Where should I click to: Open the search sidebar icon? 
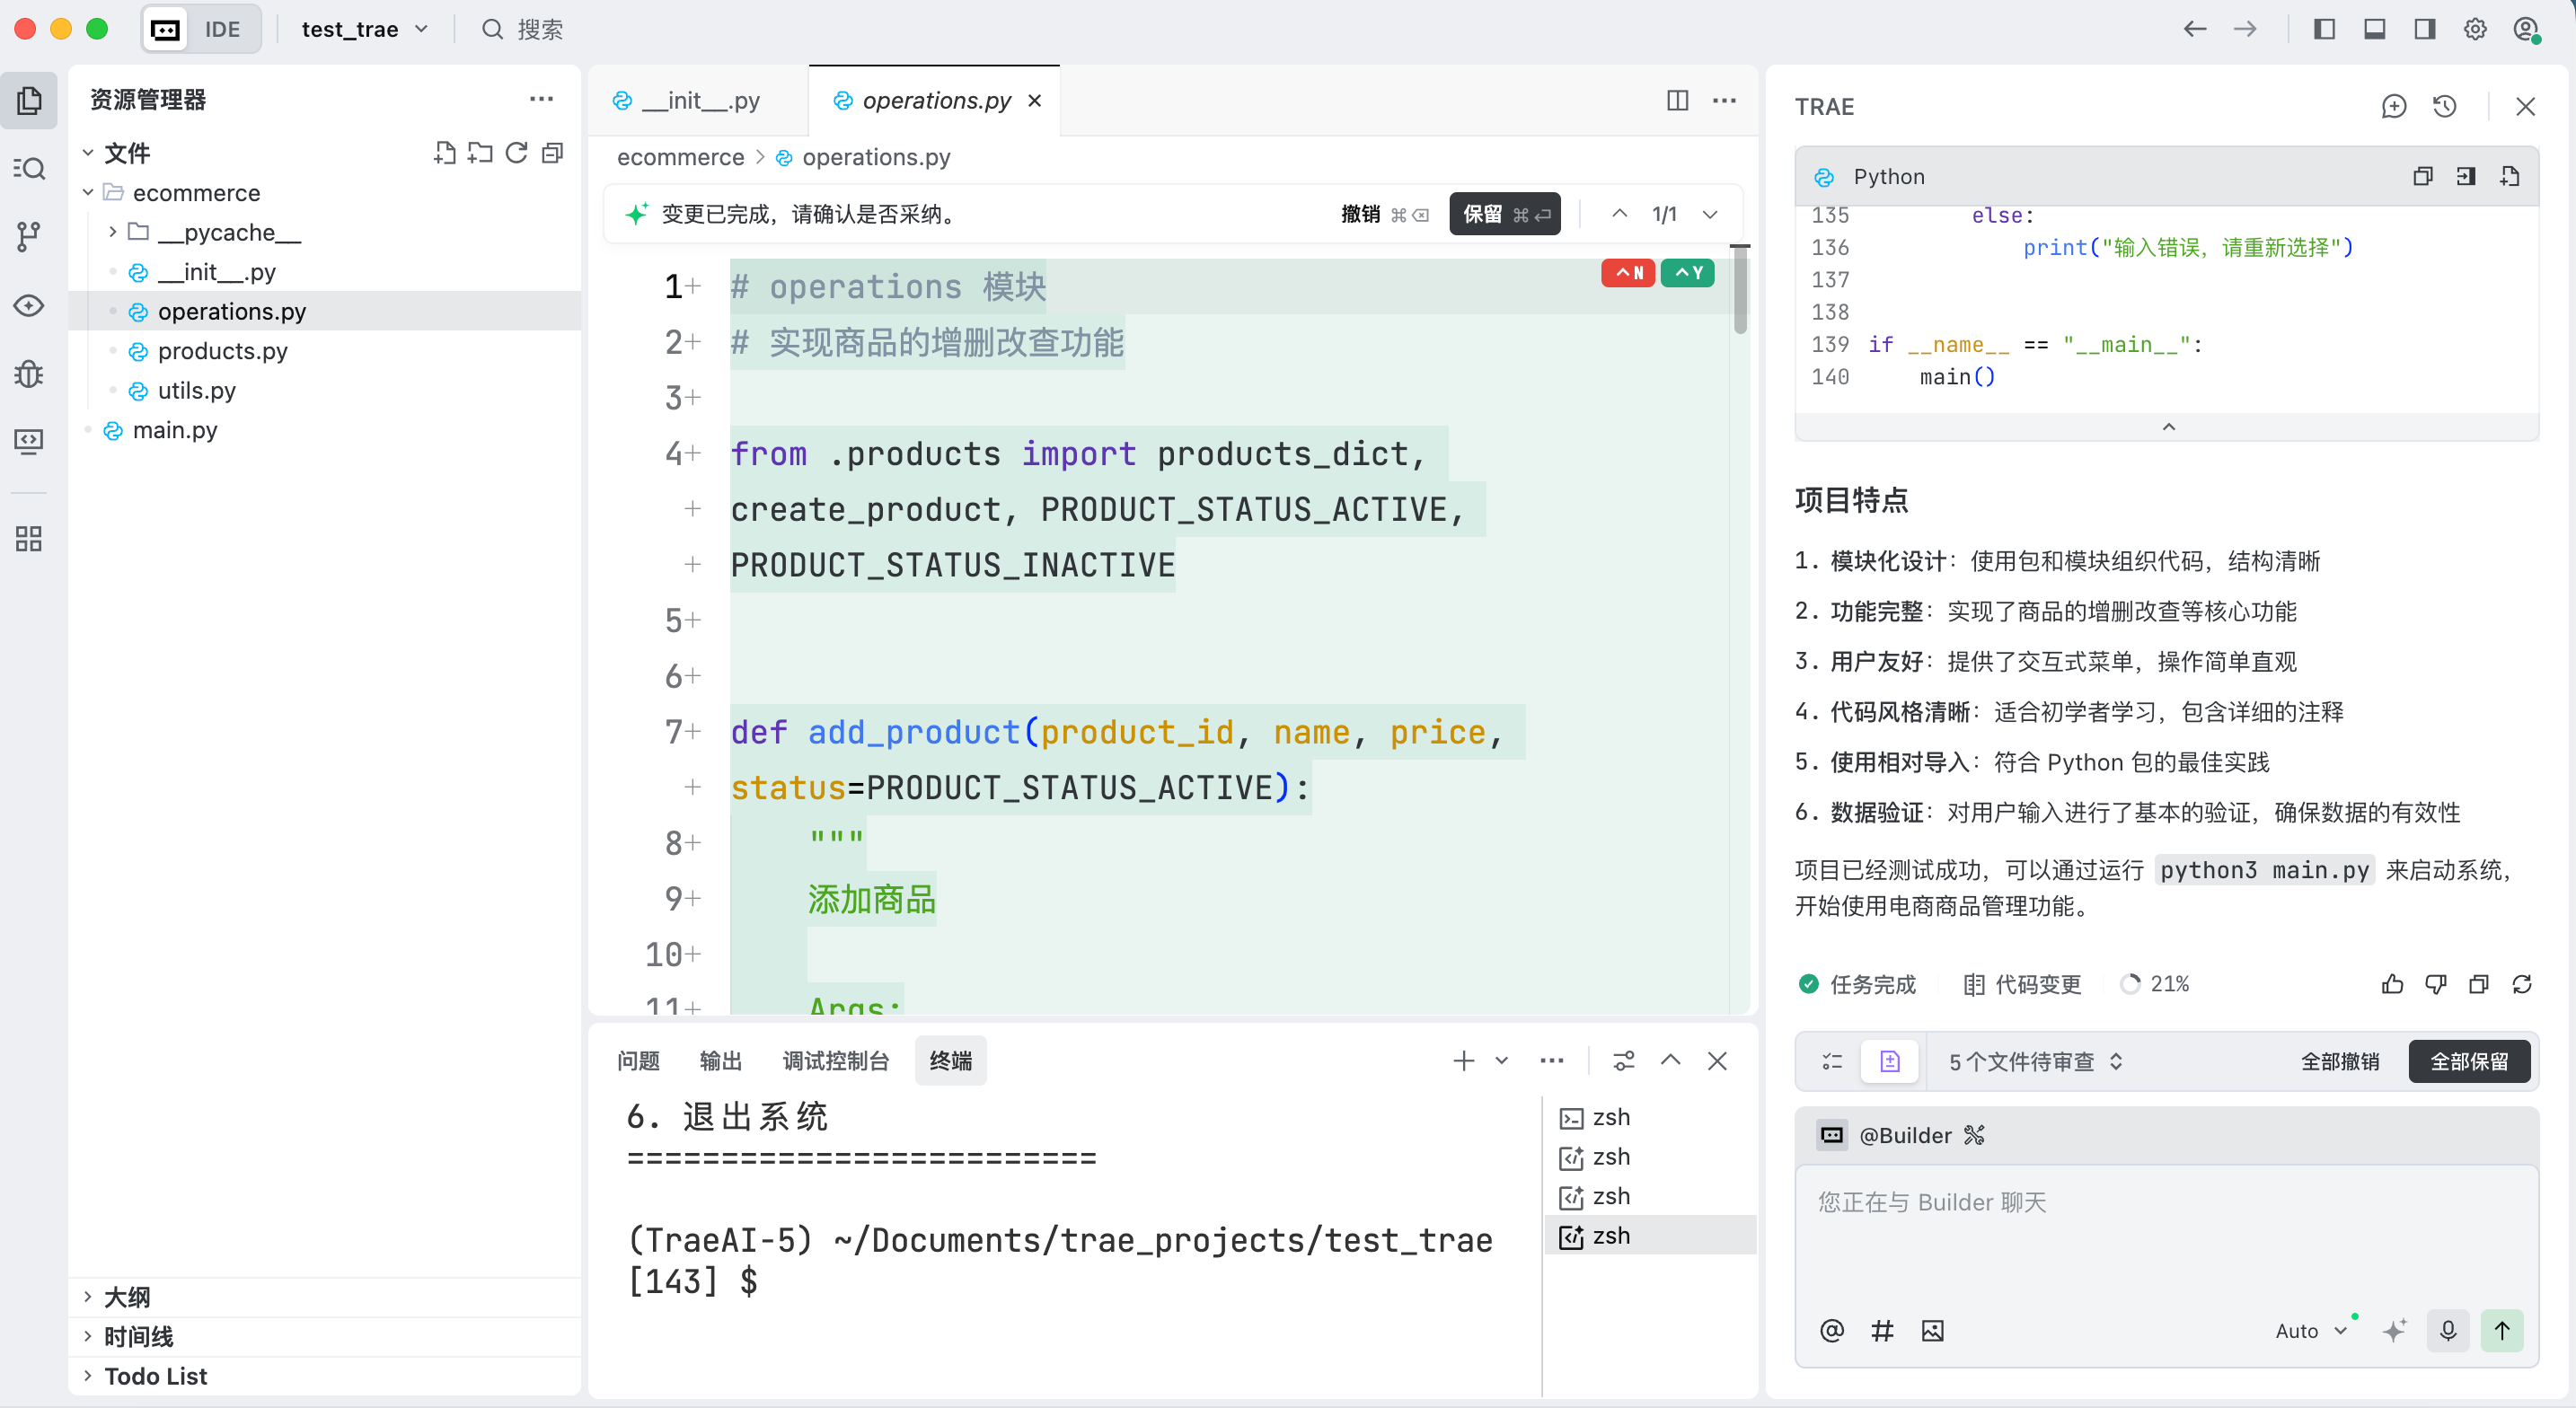(29, 168)
